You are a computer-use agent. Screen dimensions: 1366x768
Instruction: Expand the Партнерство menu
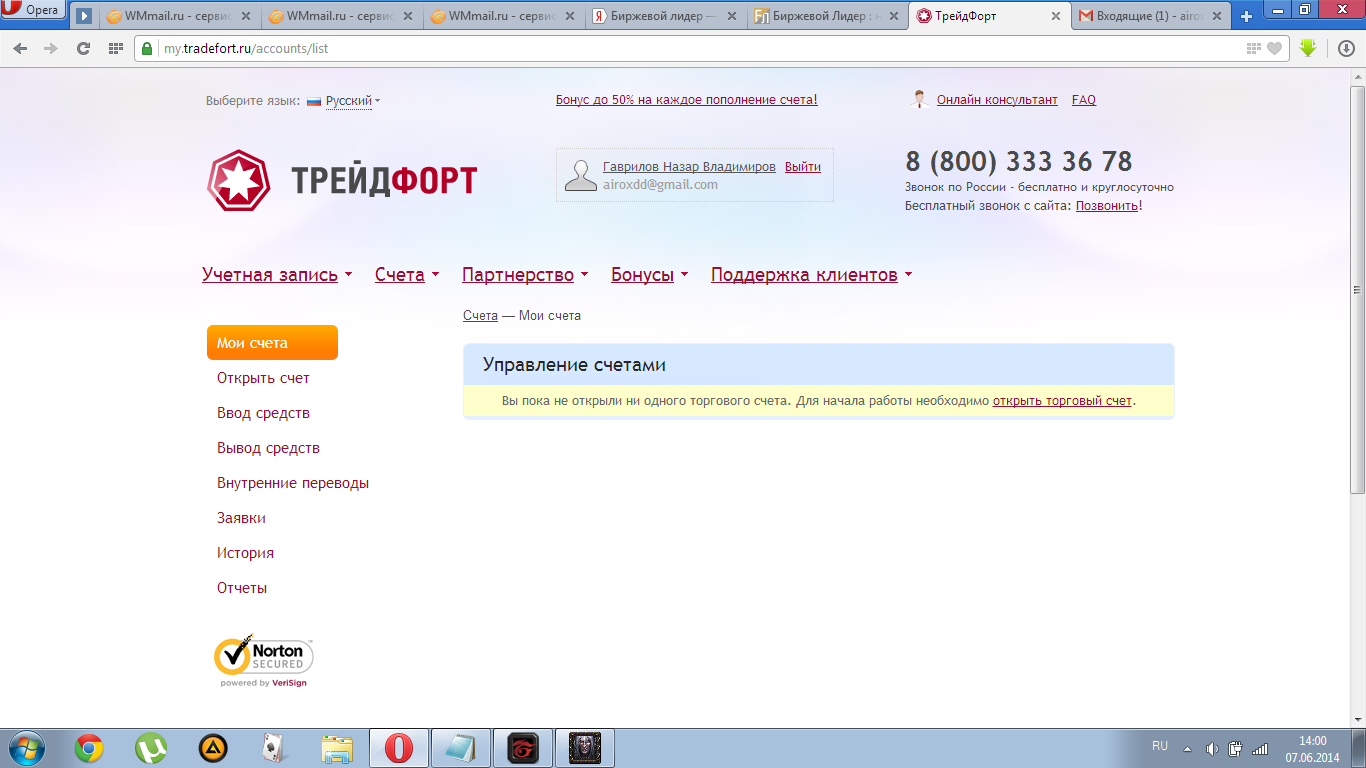coord(525,275)
